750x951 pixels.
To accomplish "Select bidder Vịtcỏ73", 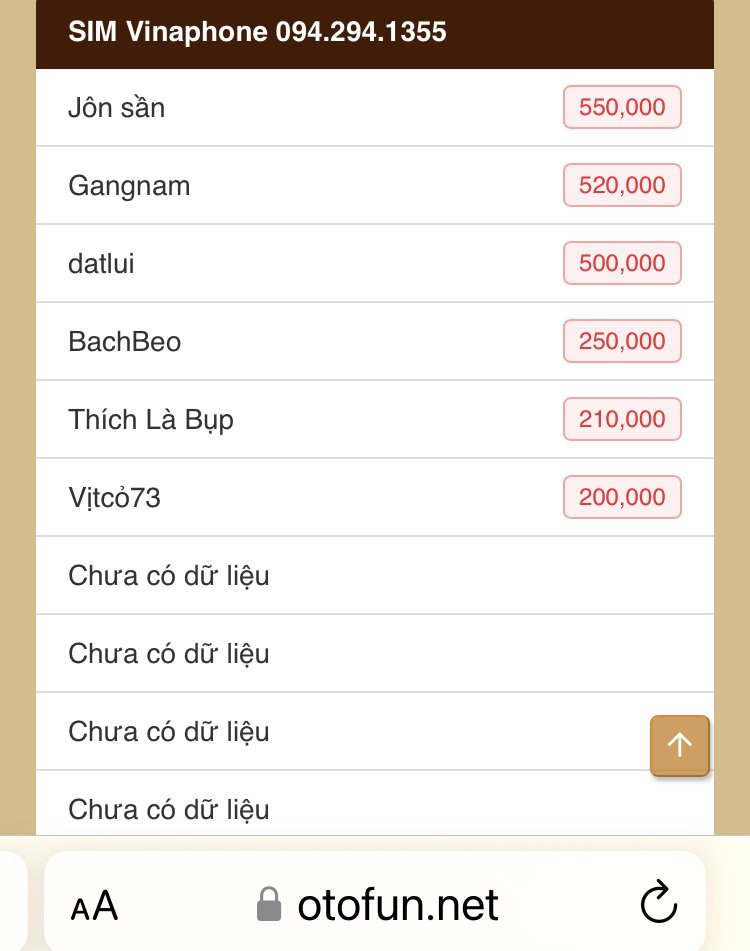I will point(114,497).
